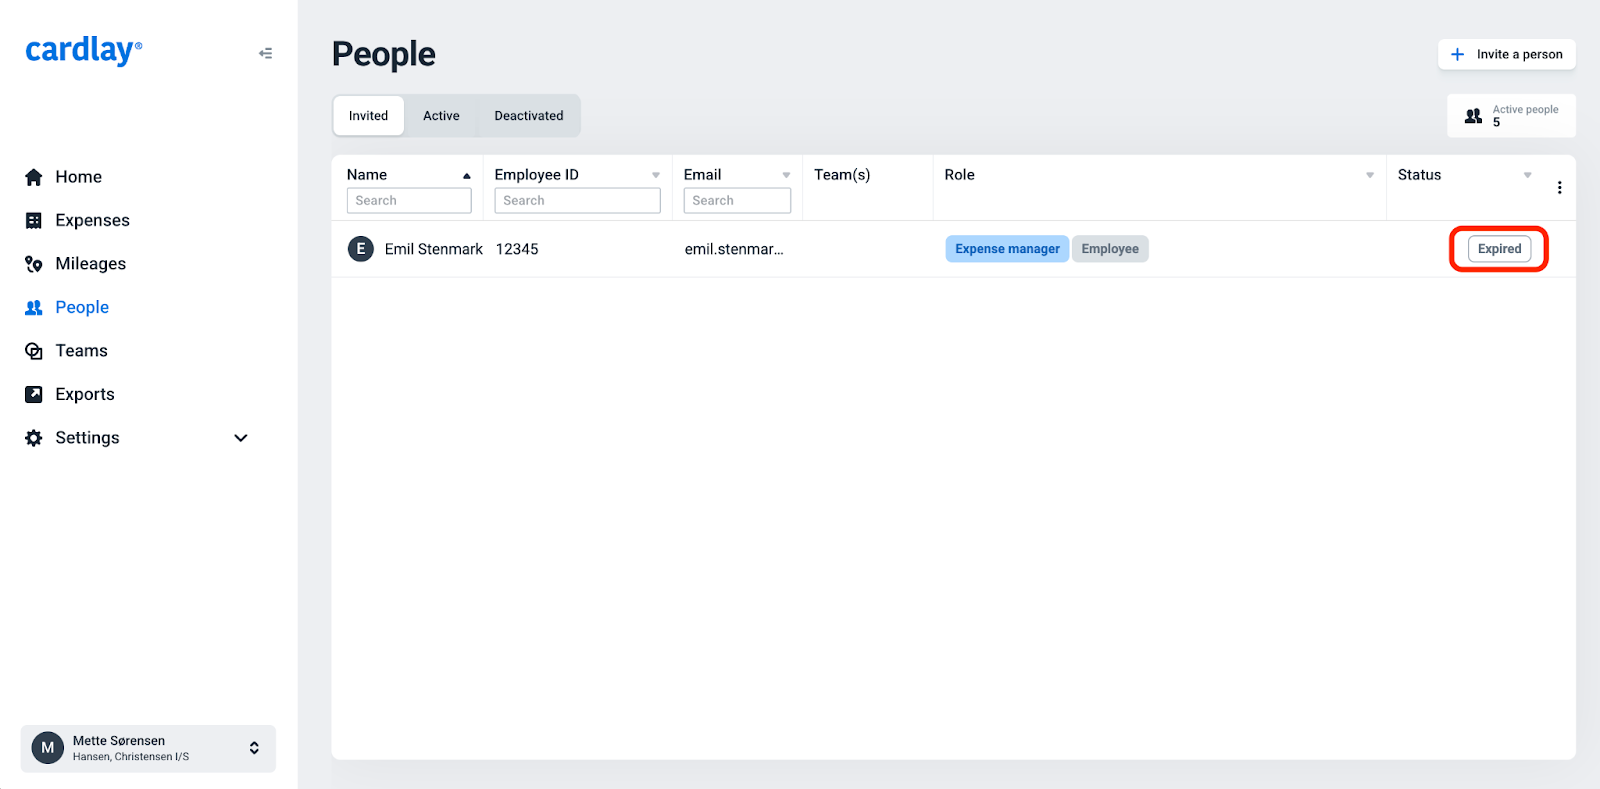Click the Expired status badge
The height and width of the screenshot is (789, 1600).
(1499, 249)
